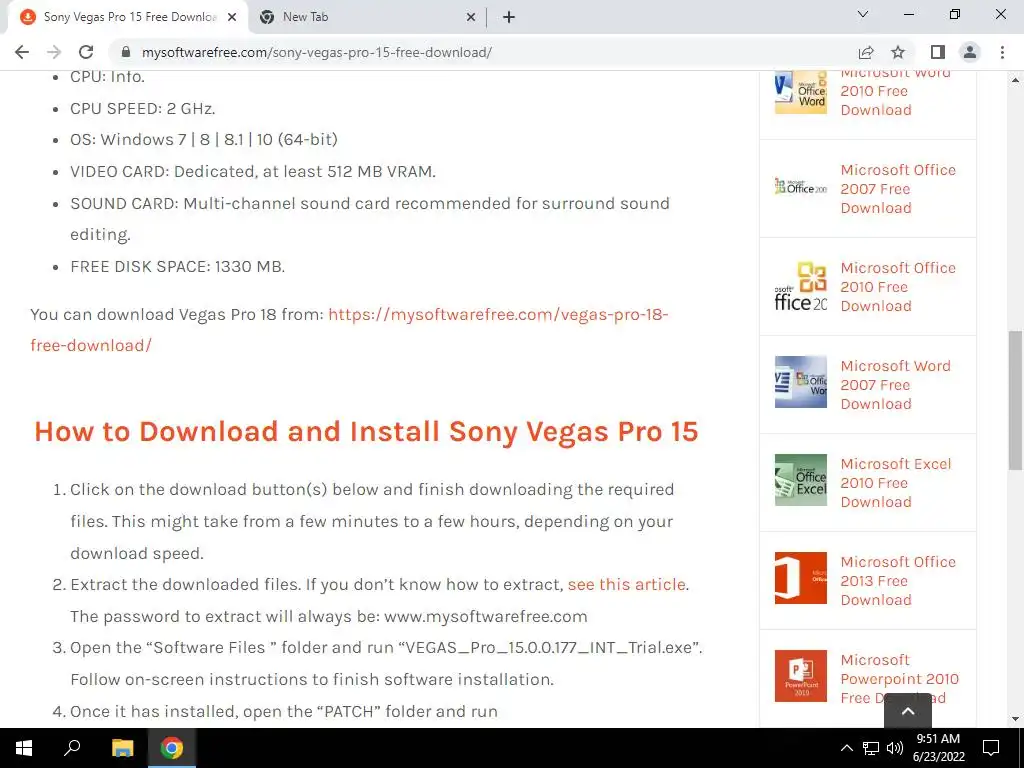Click the address bar URL
1024x768 pixels.
317,52
